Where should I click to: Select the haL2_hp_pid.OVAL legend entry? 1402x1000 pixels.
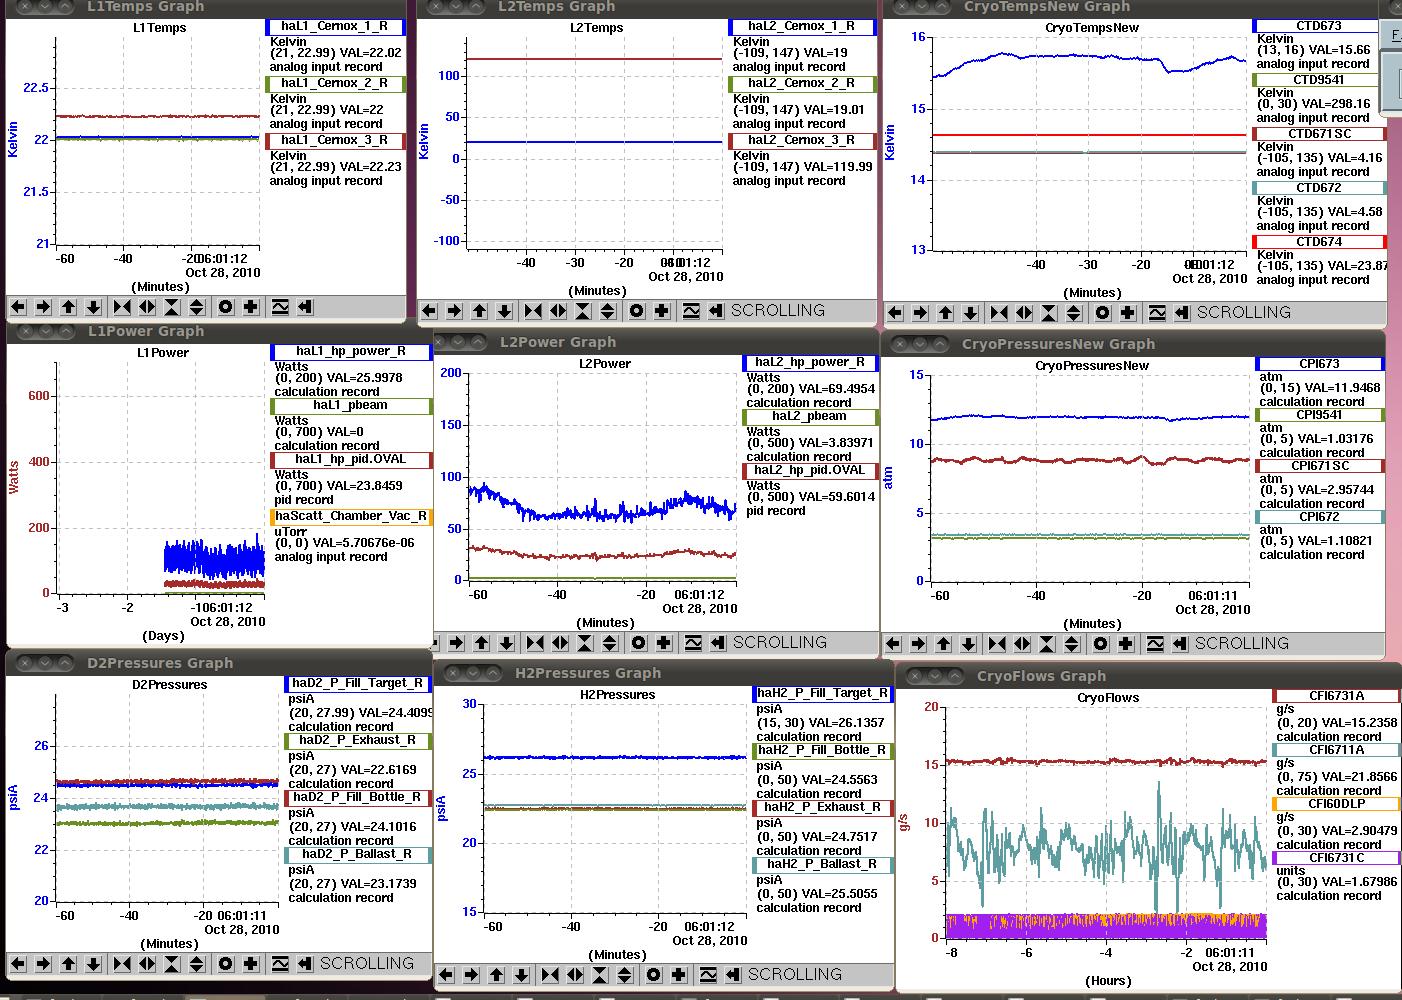(x=810, y=471)
